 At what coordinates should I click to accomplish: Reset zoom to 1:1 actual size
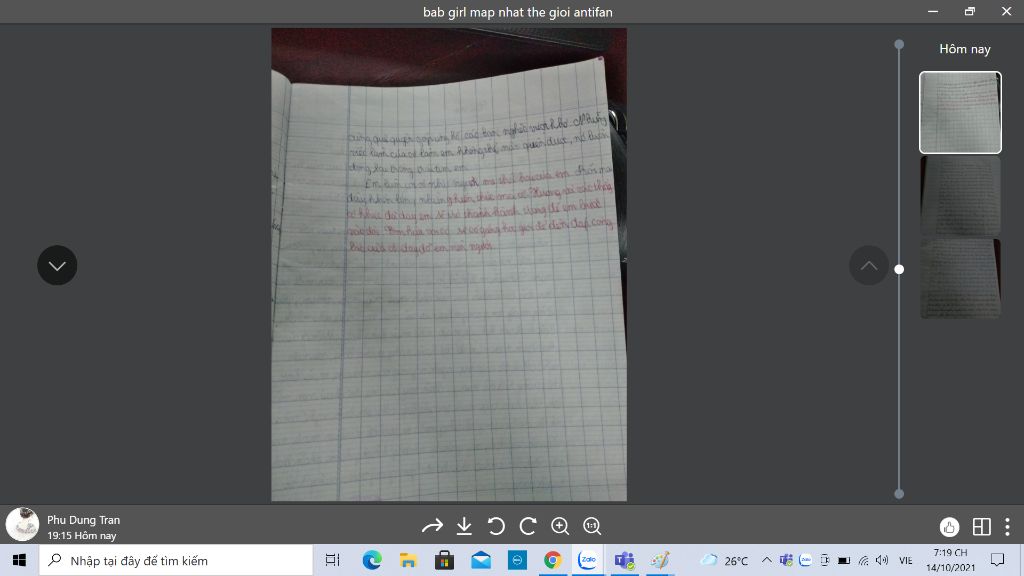(592, 526)
